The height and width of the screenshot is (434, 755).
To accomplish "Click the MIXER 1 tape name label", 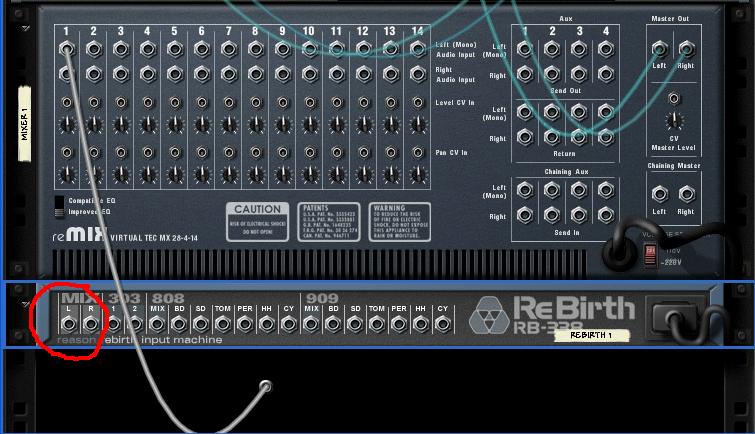I will [x=25, y=124].
